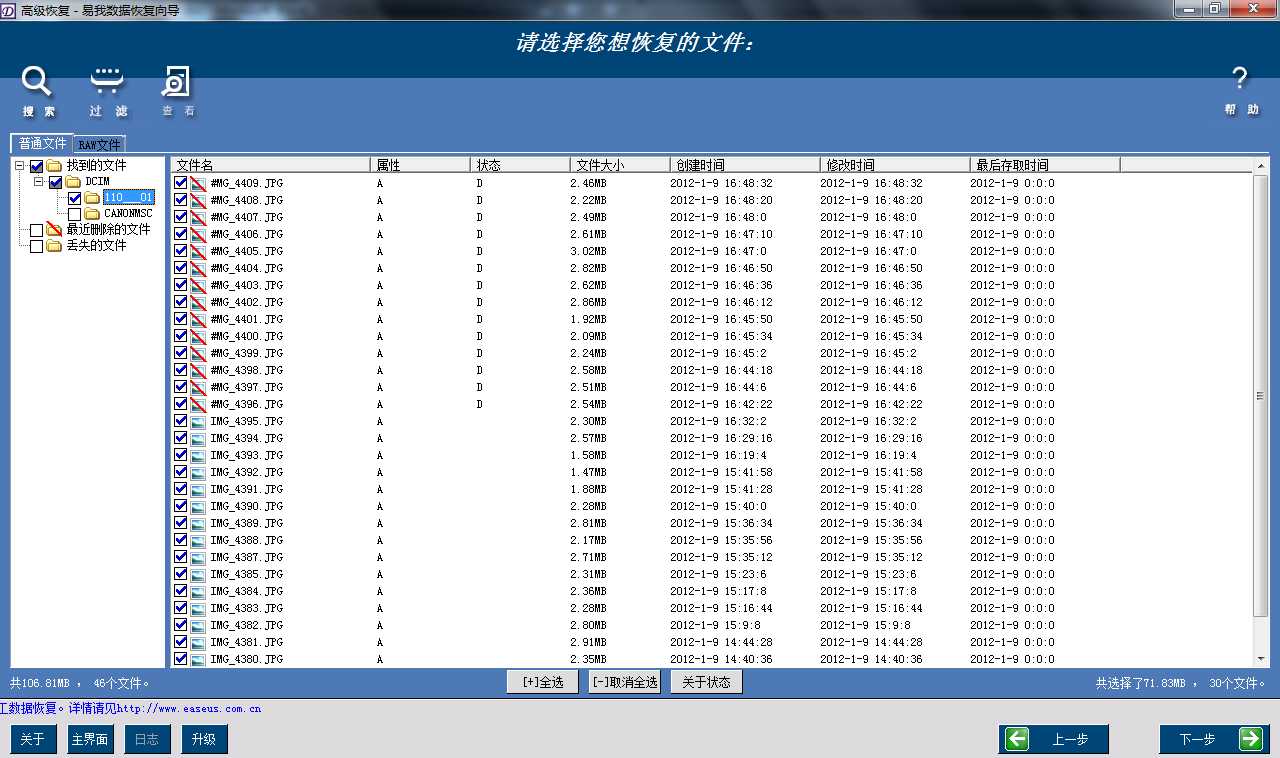
Task: Collapse the 找到的文件 tree node
Action: (x=20, y=166)
